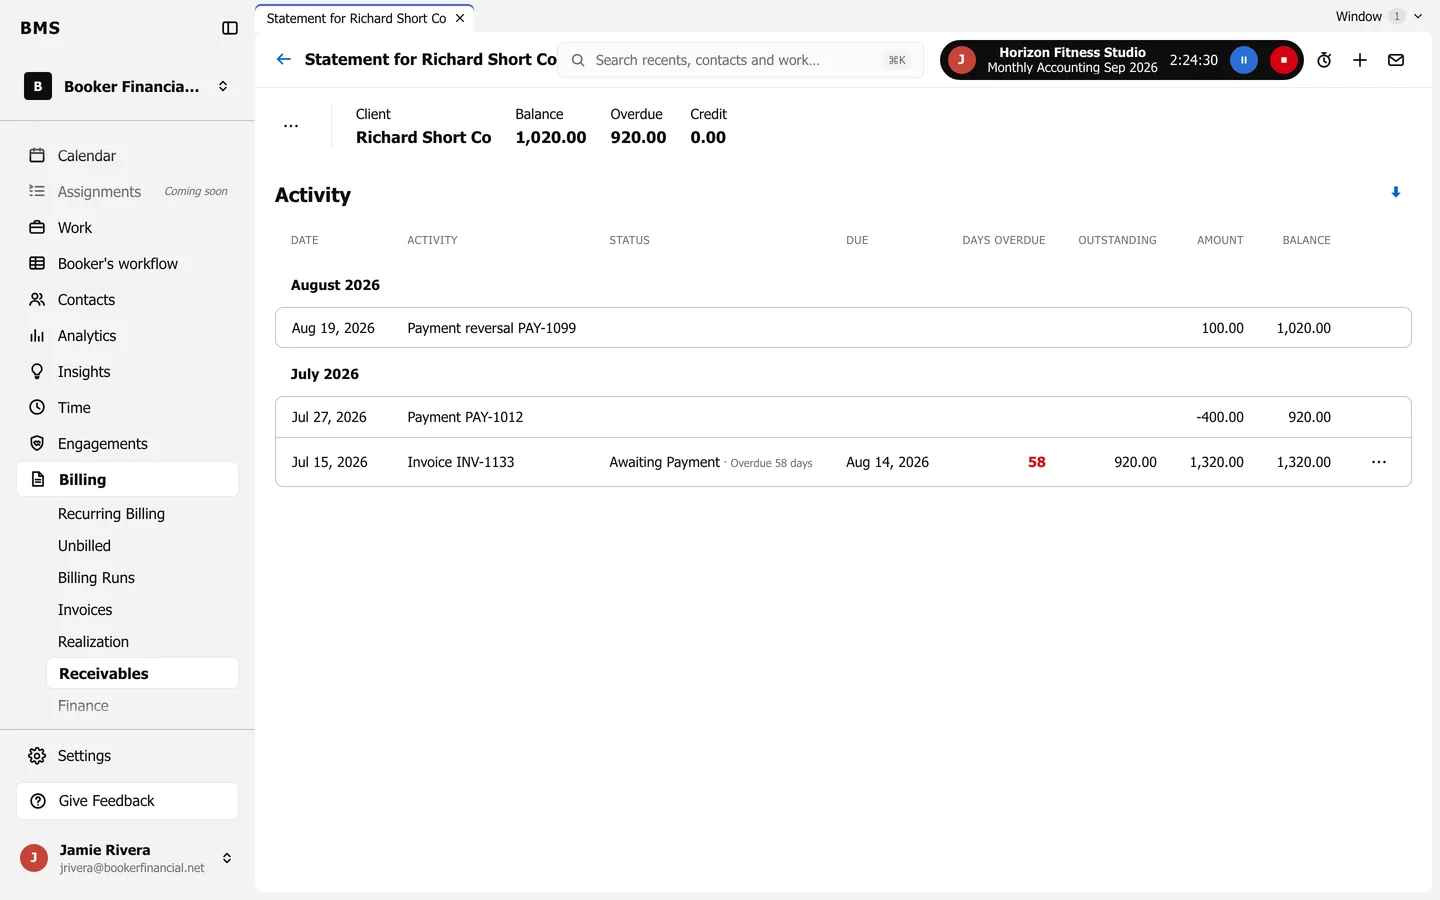Image resolution: width=1440 pixels, height=900 pixels.
Task: Click the Horizon Fitness Studio timer label
Action: pyautogui.click(x=1072, y=60)
